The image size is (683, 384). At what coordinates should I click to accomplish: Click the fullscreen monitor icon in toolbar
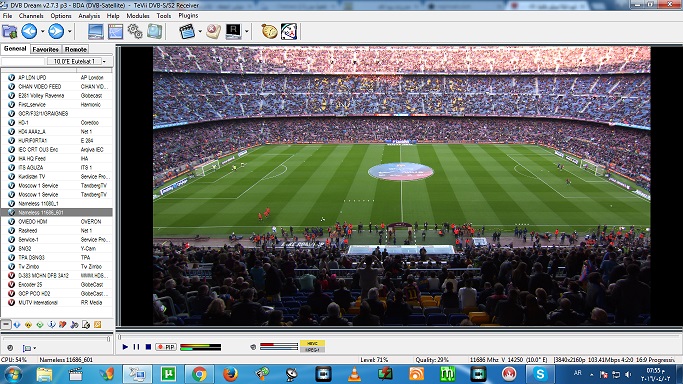click(x=96, y=31)
